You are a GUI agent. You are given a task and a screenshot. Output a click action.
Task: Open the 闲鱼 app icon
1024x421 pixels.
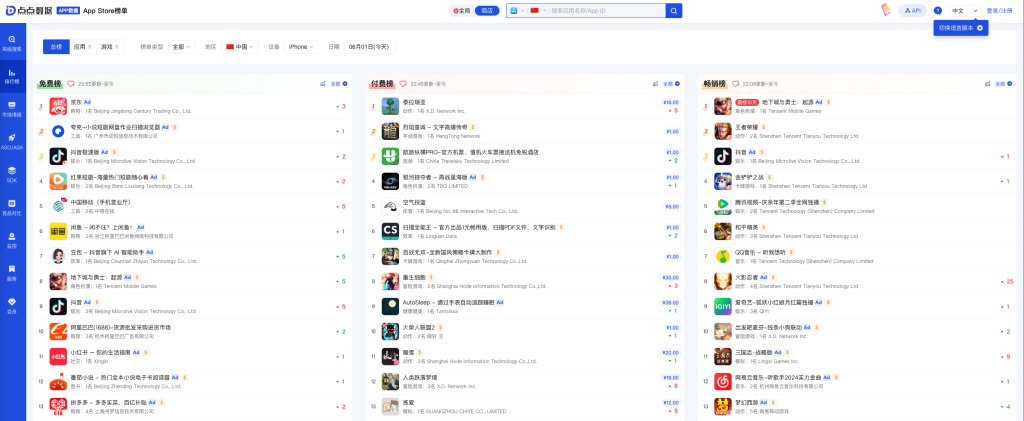[58, 231]
